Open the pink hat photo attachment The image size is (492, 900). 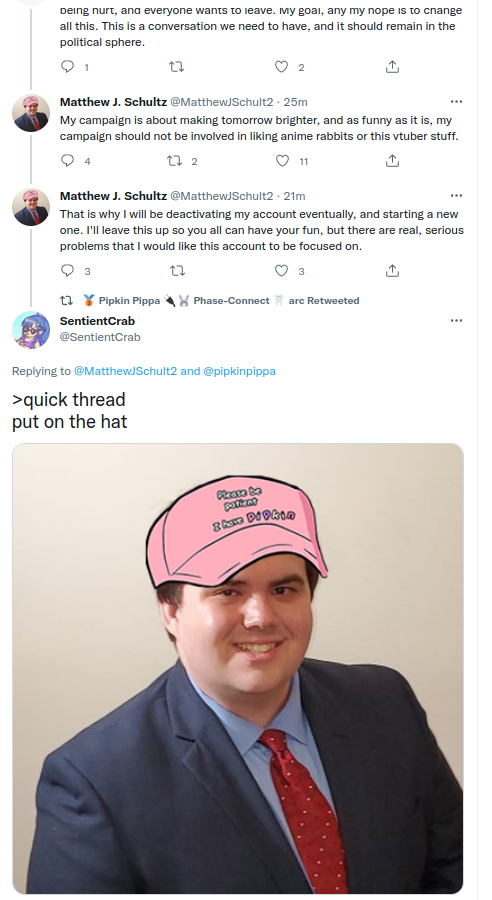click(x=238, y=668)
